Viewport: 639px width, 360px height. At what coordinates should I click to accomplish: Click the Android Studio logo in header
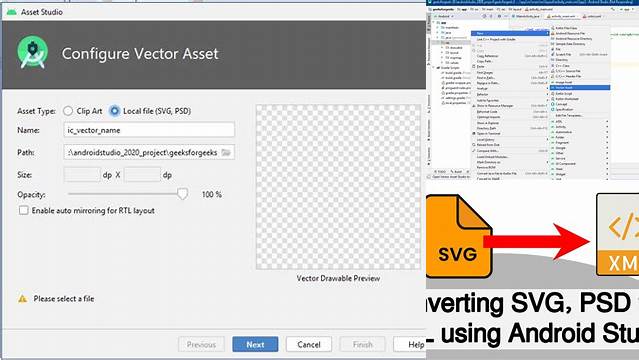click(x=33, y=53)
